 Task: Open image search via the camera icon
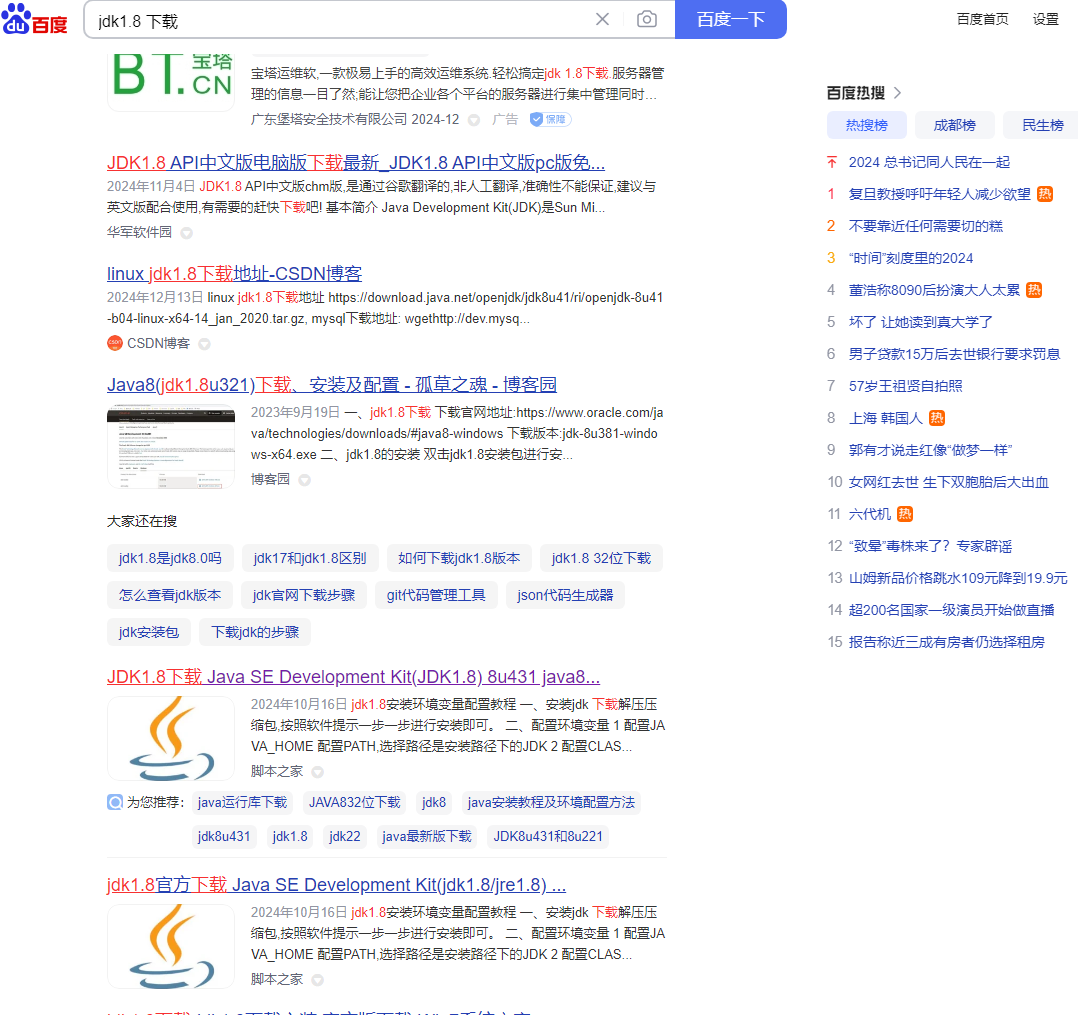646,19
